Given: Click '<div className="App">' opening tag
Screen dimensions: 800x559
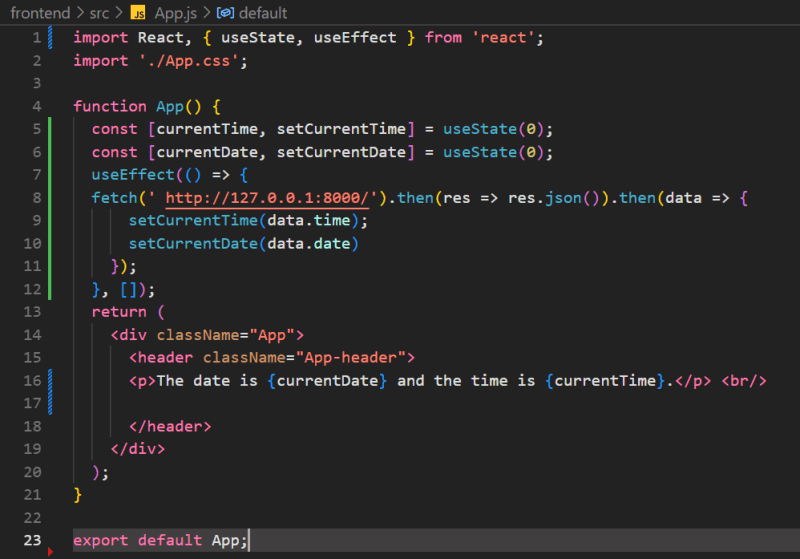Looking at the screenshot, I should [207, 335].
